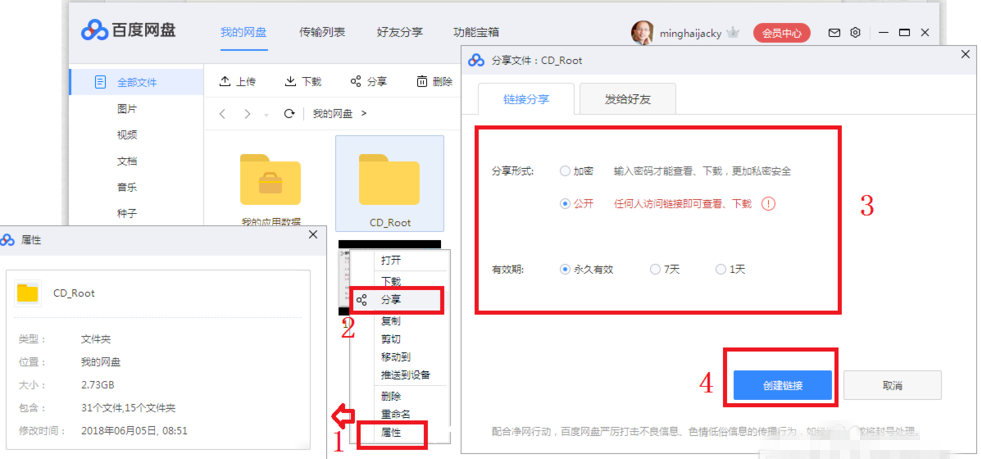Open the mail envelope icon
981x459 pixels.
[834, 33]
